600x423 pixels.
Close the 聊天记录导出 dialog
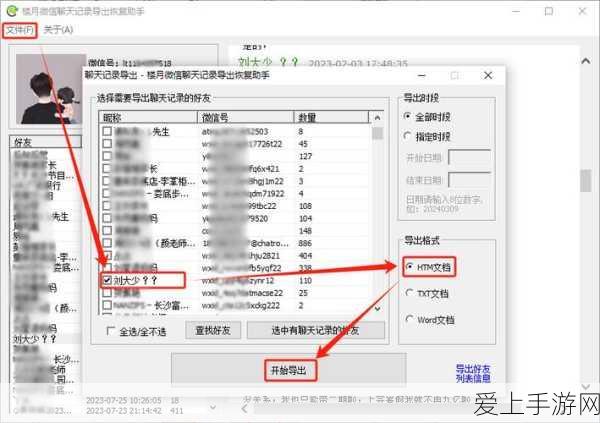tap(488, 75)
